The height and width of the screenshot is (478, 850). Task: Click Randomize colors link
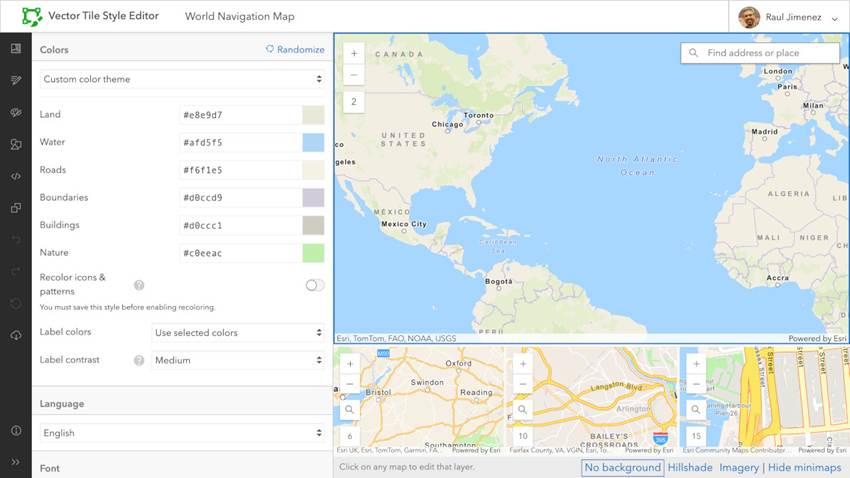295,49
